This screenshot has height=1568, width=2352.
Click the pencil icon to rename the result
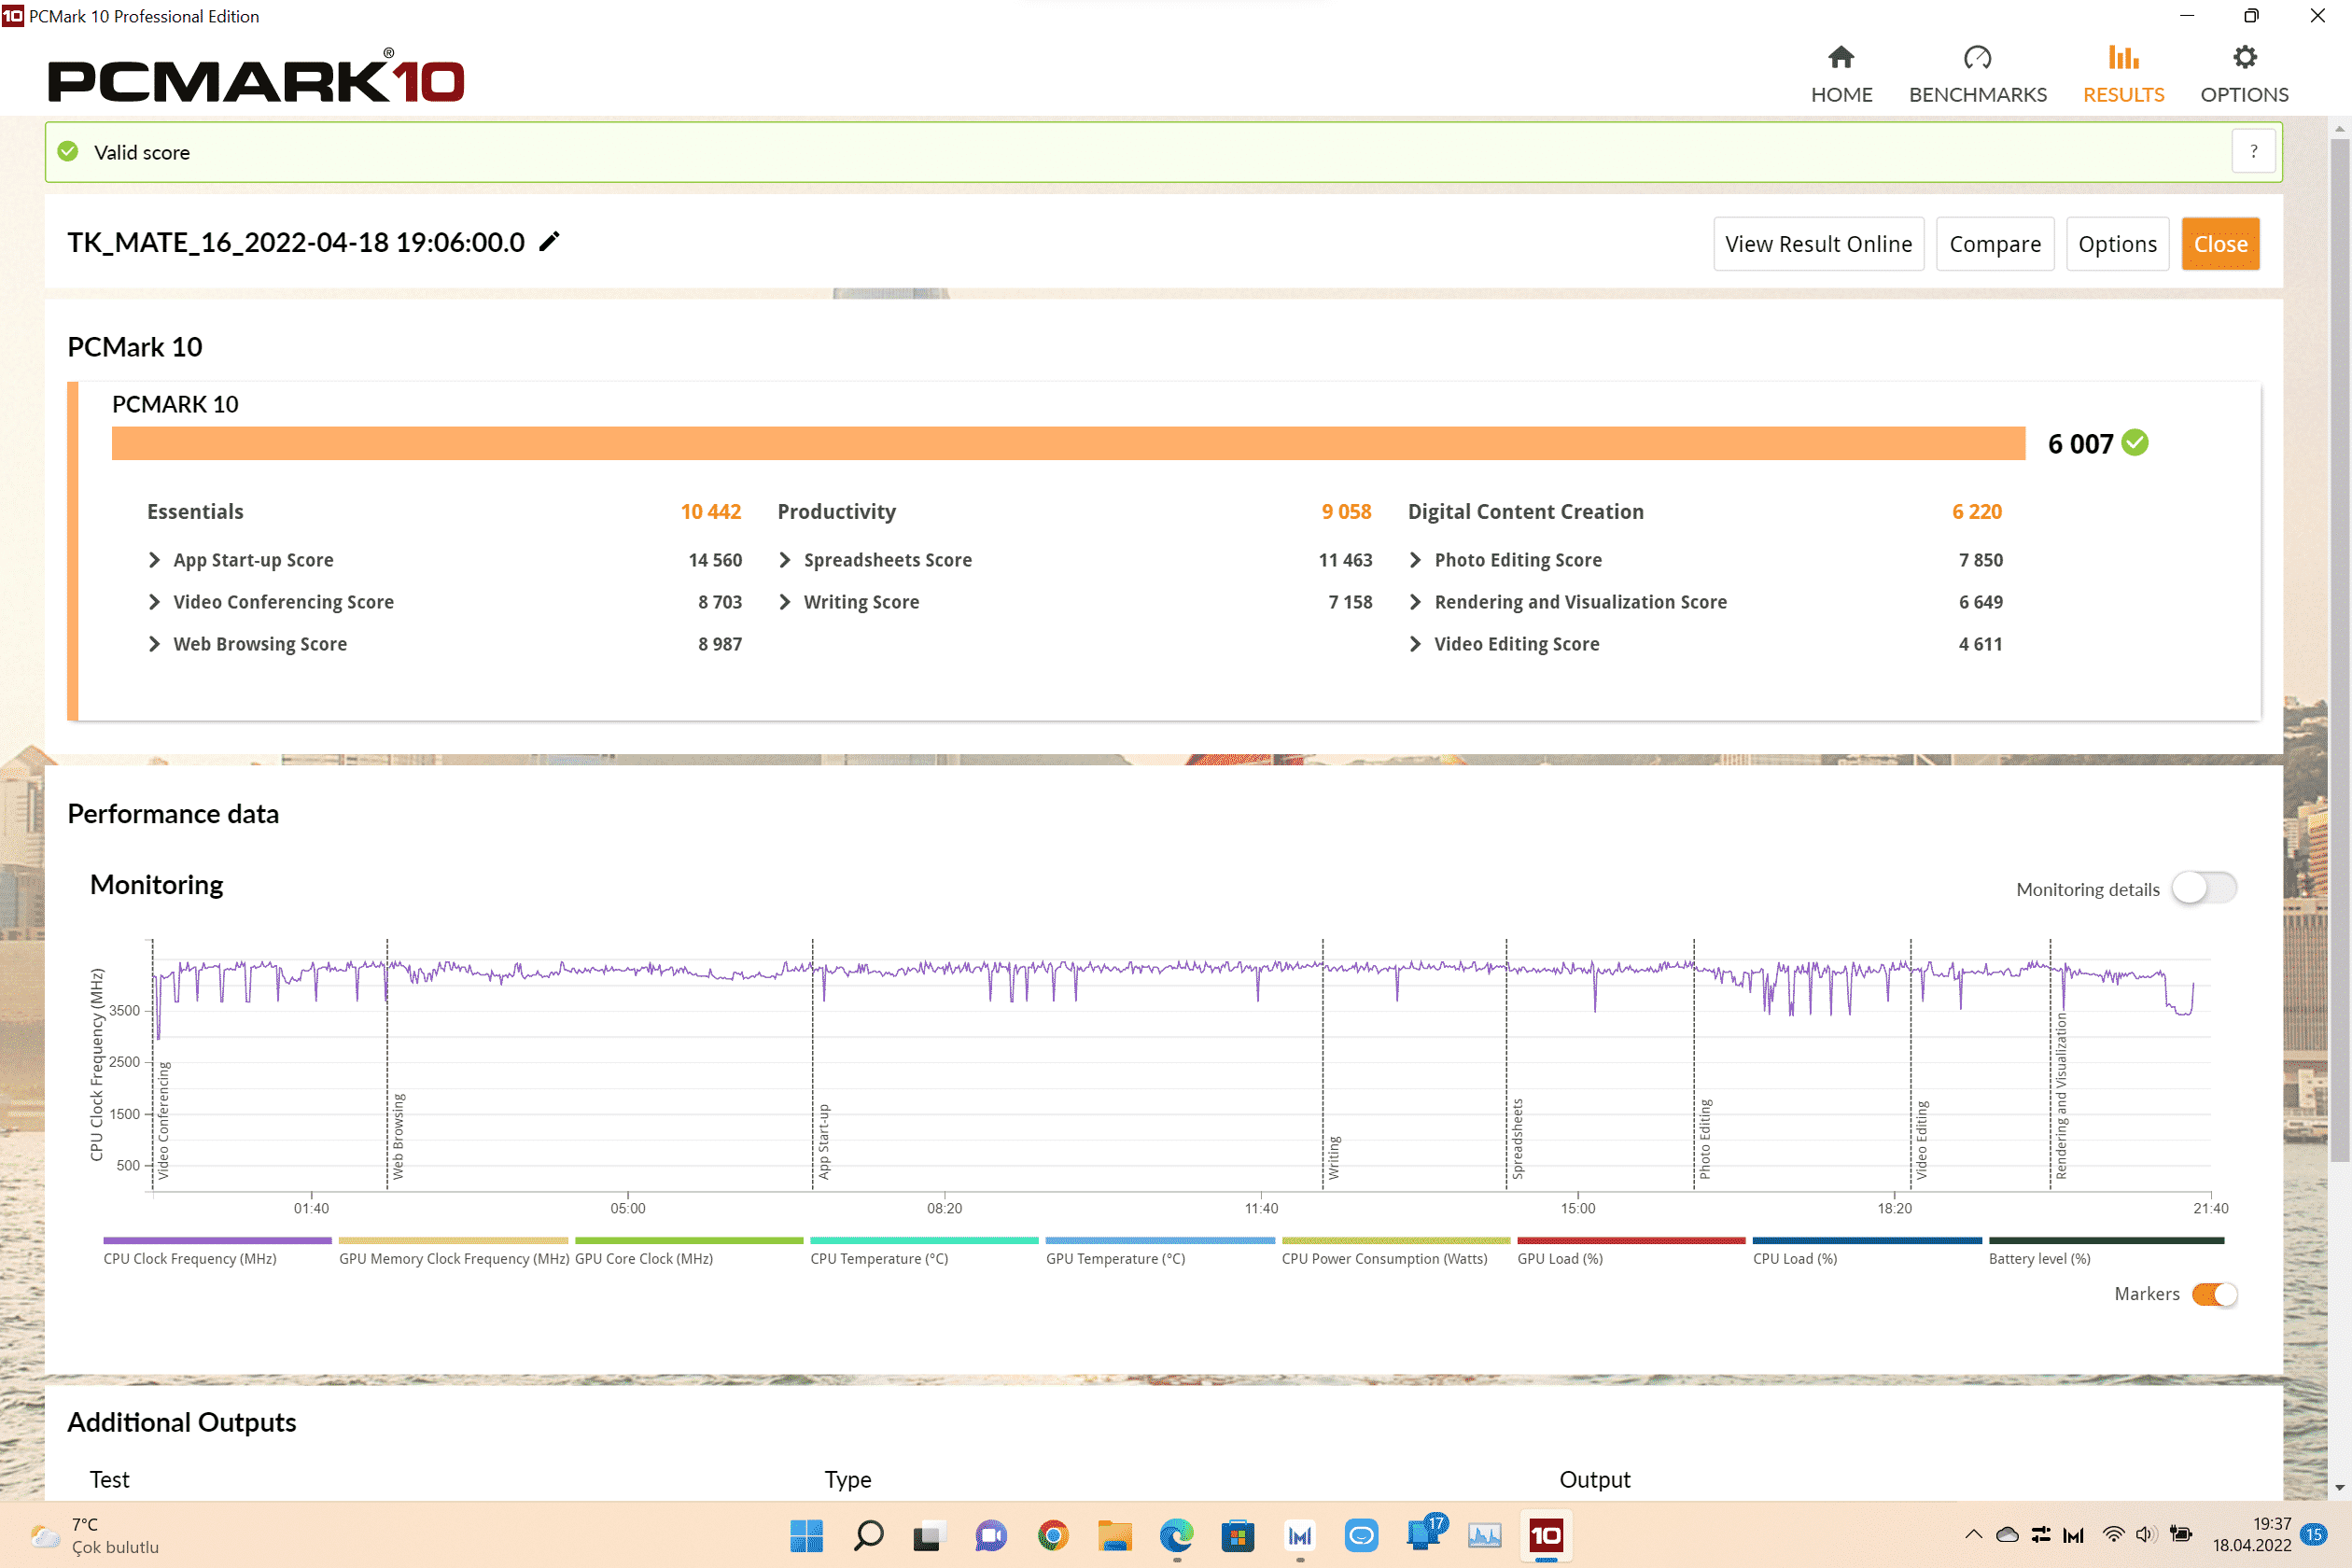coord(549,242)
